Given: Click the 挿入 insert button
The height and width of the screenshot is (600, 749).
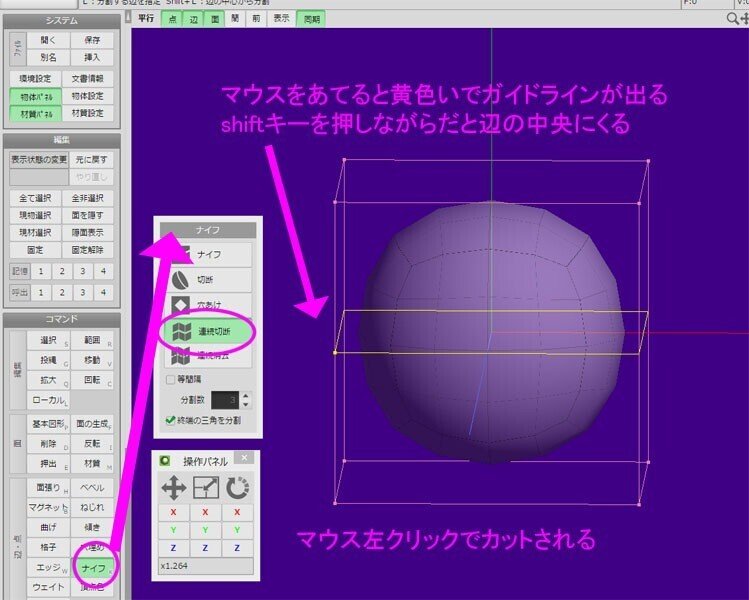Looking at the screenshot, I should coord(92,58).
